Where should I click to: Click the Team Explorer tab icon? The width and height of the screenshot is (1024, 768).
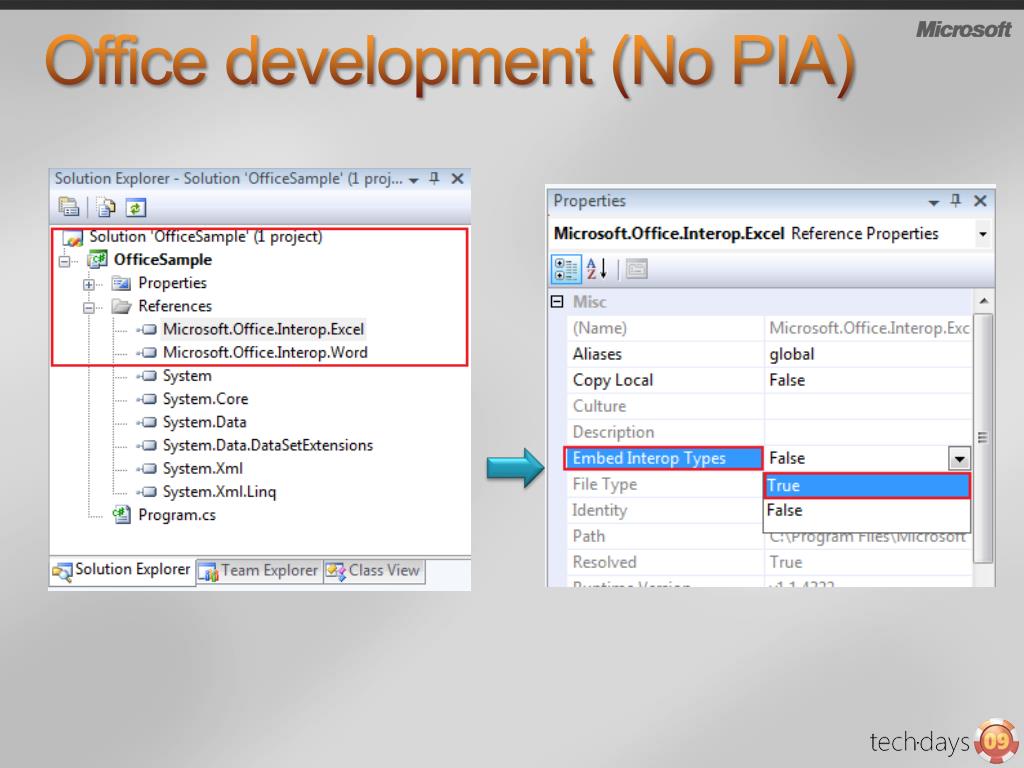[x=208, y=573]
